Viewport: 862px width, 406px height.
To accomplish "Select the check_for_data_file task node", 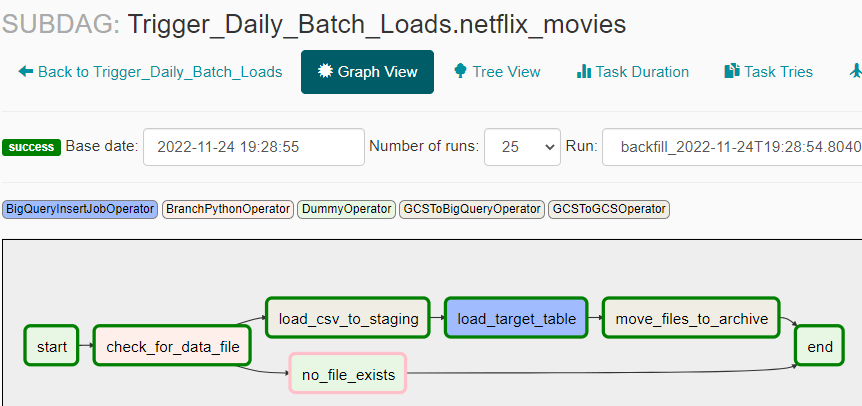I will pos(172,347).
